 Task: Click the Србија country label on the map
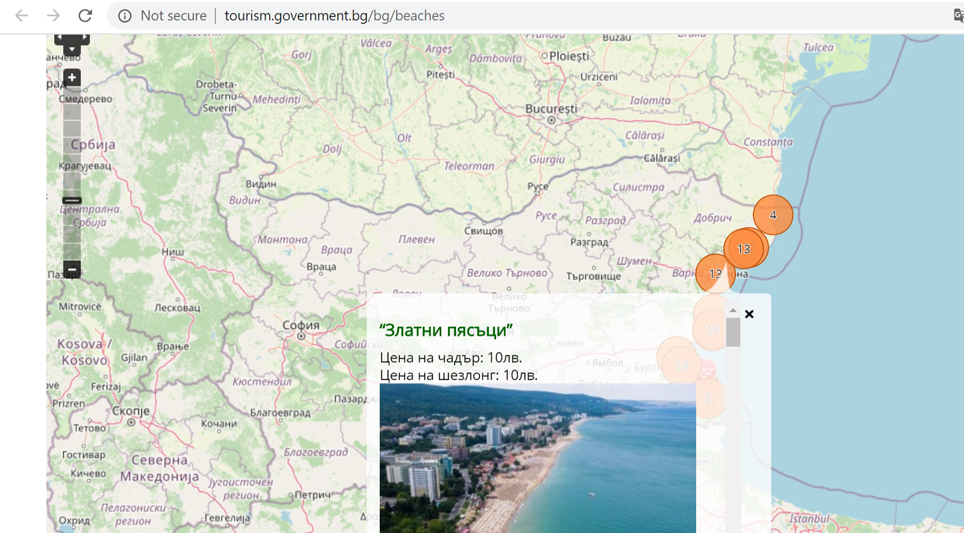tap(93, 145)
